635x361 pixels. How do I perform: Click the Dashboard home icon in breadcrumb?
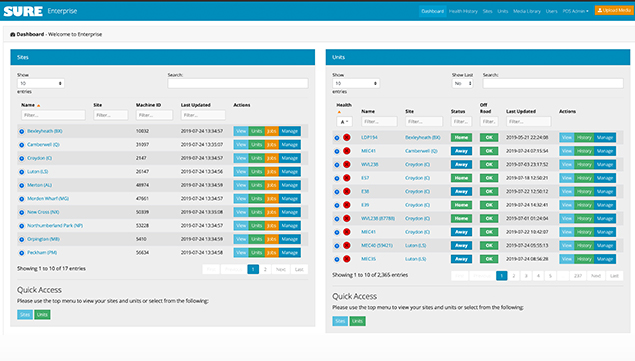(13, 34)
